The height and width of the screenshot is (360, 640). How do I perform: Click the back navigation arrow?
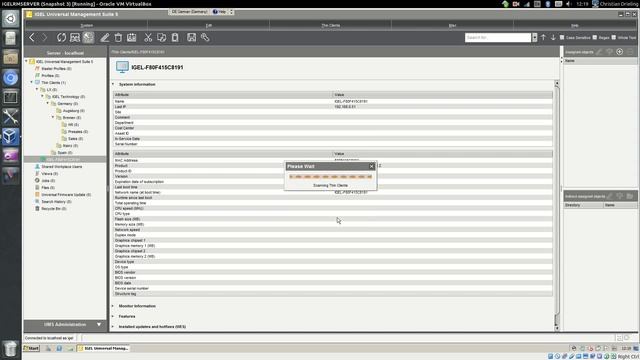pyautogui.click(x=32, y=38)
